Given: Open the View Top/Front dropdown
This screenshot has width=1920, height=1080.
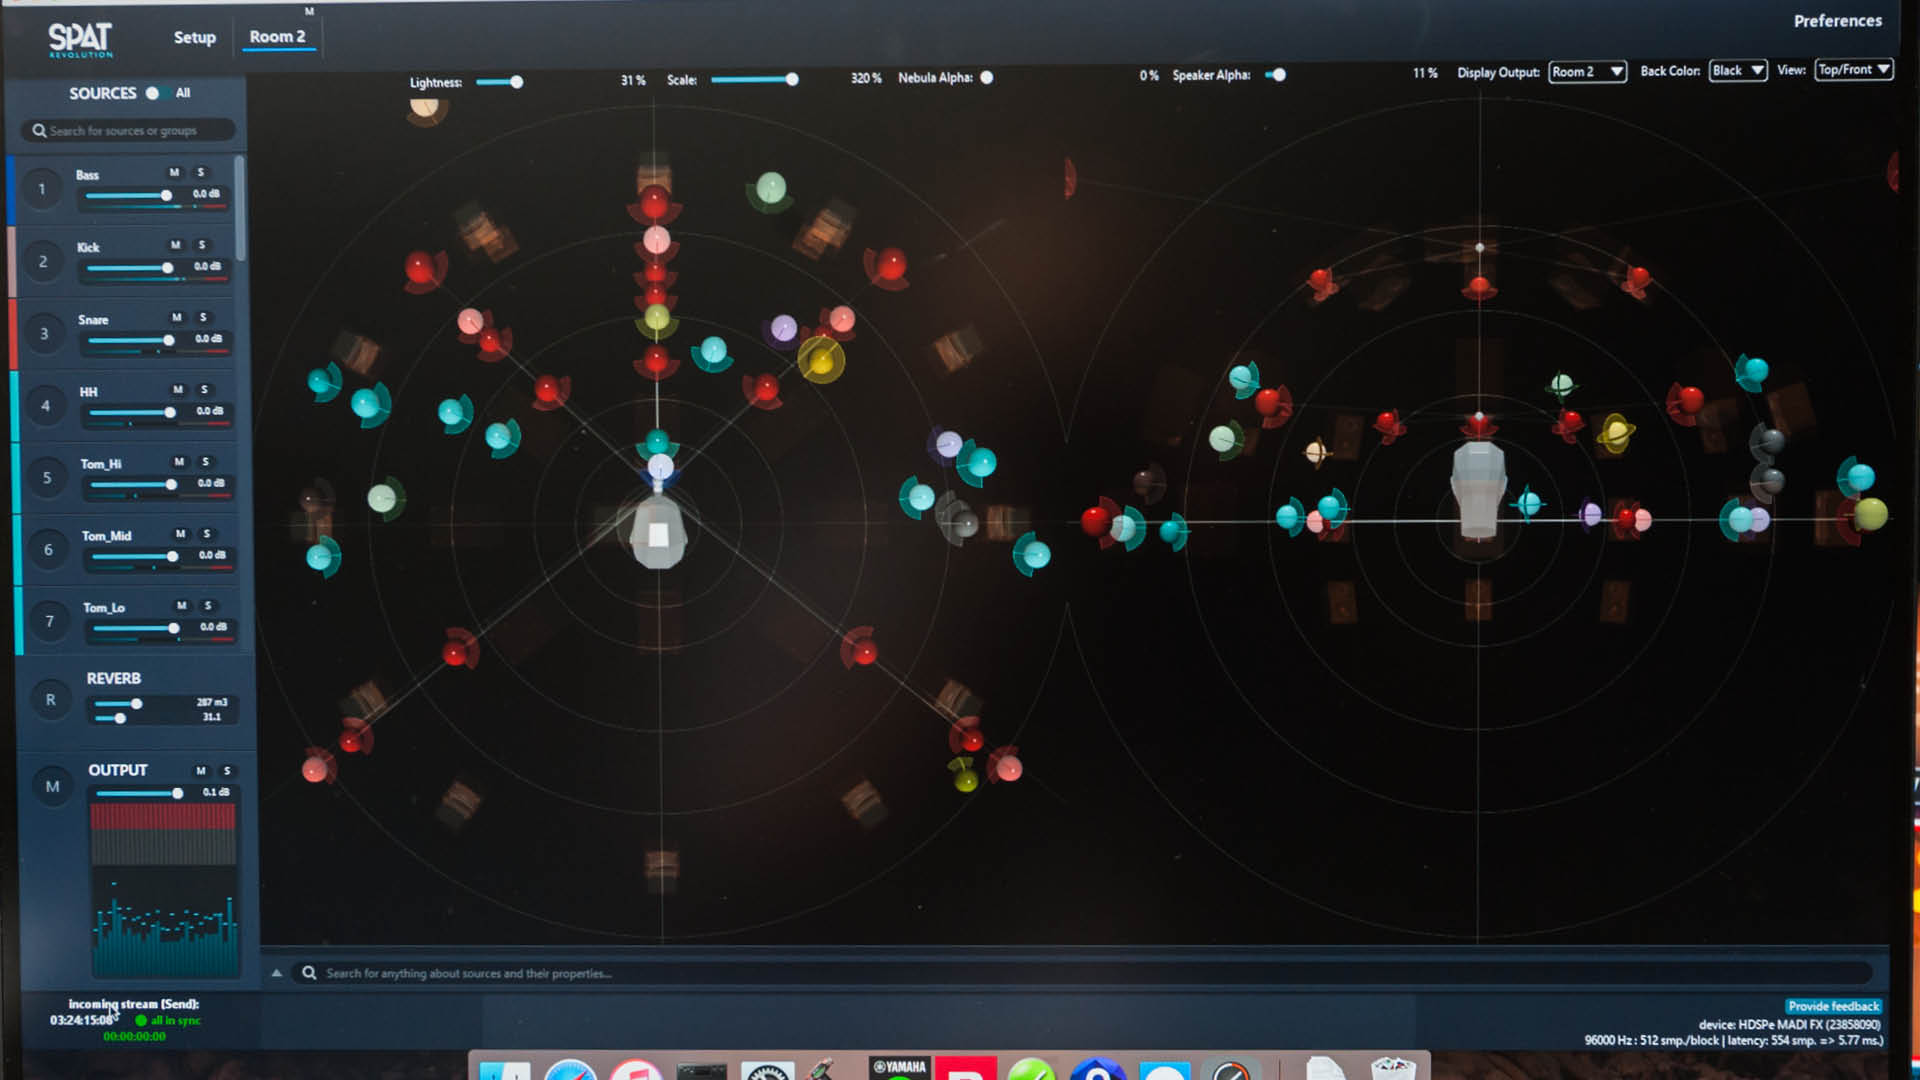Looking at the screenshot, I should (1853, 69).
